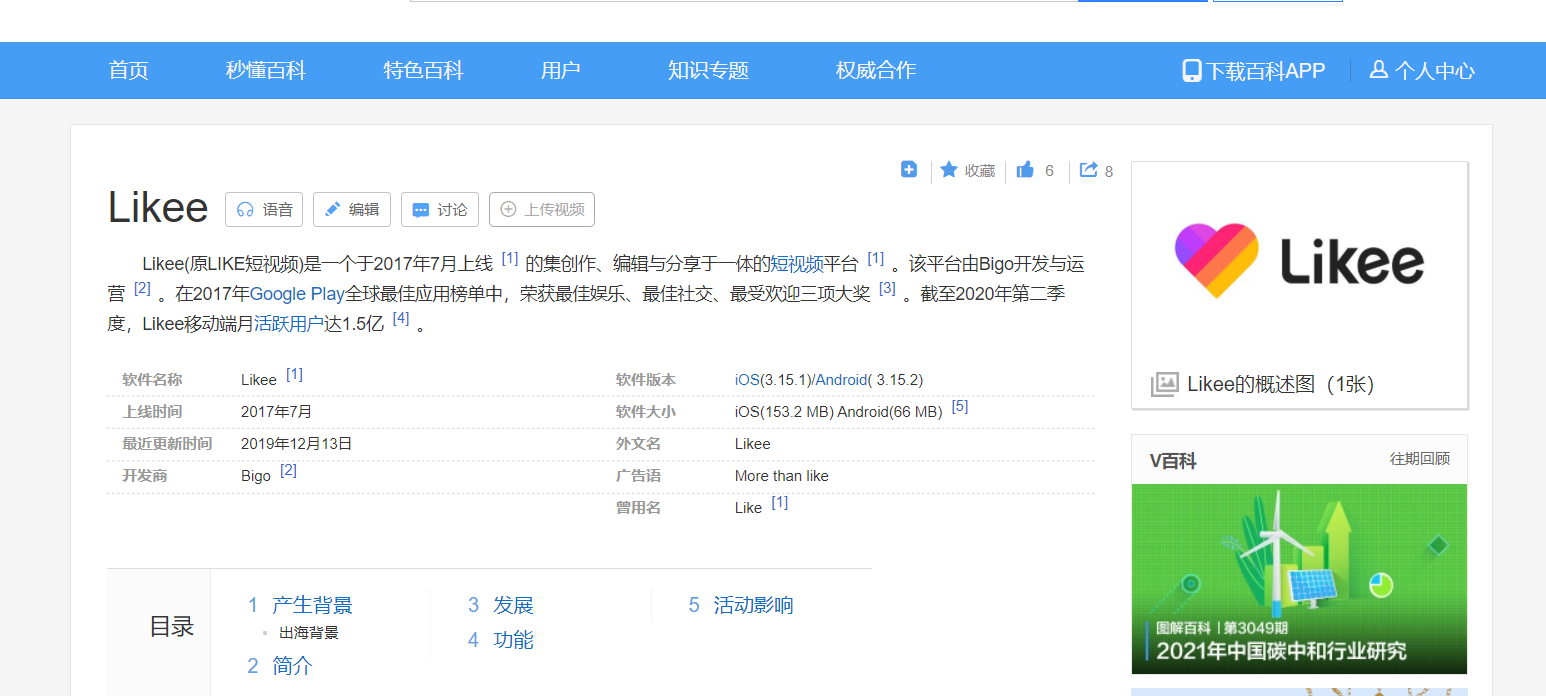Viewport: 1546px width, 696px height.
Task: Click the Likee article title heading
Action: pyautogui.click(x=158, y=208)
